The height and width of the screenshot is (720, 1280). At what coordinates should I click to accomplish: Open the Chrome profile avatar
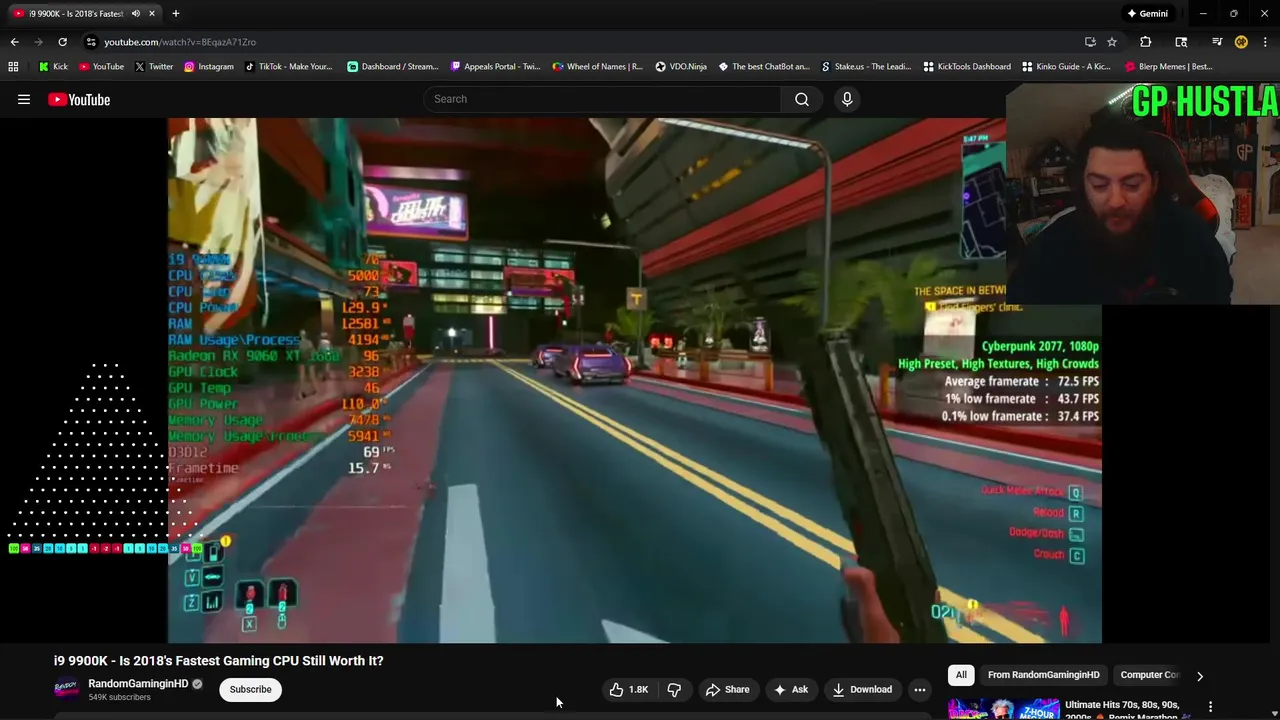pos(1241,42)
